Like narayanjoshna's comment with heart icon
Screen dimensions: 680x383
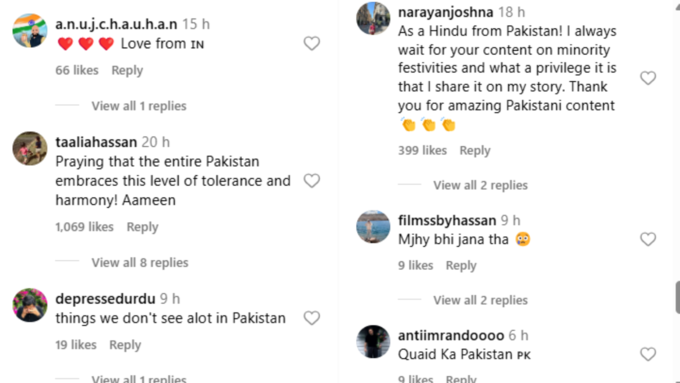648,78
